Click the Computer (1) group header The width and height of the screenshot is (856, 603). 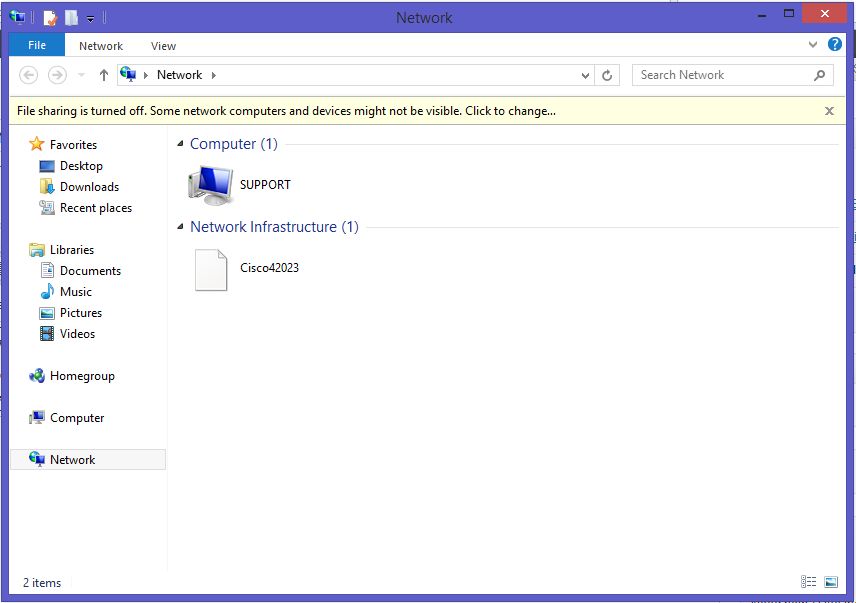234,144
